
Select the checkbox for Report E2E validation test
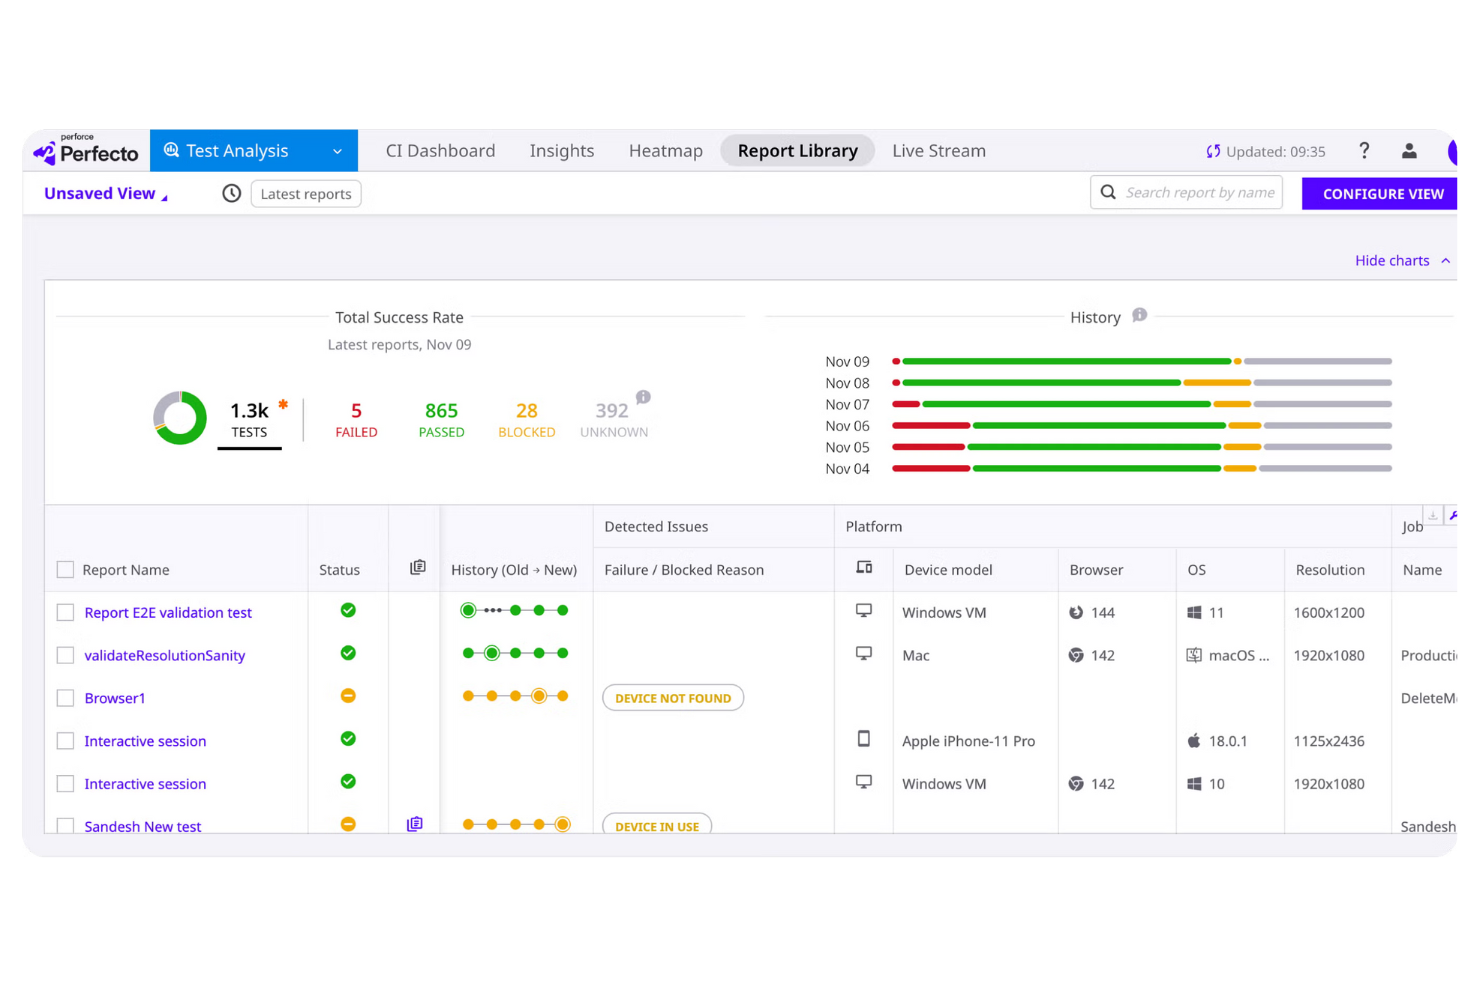coord(65,611)
